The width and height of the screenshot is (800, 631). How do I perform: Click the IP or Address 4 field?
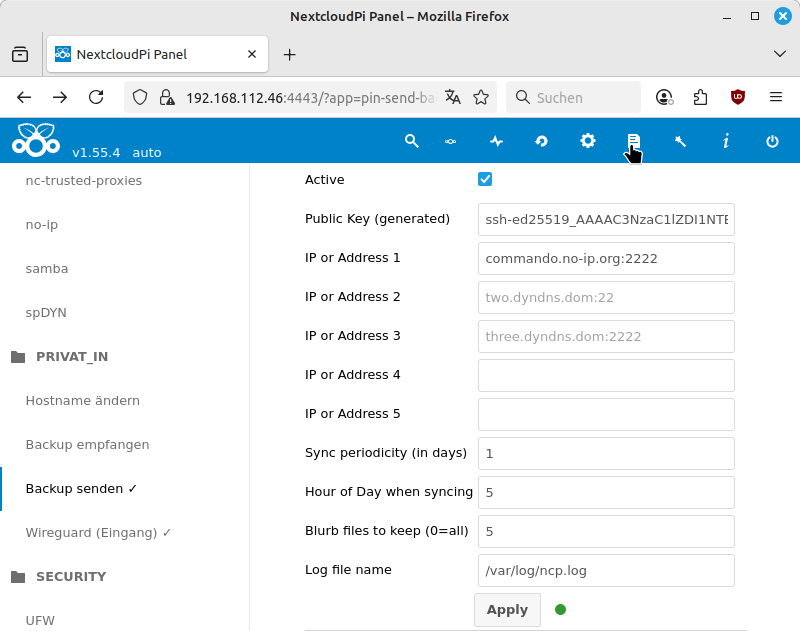coord(606,375)
